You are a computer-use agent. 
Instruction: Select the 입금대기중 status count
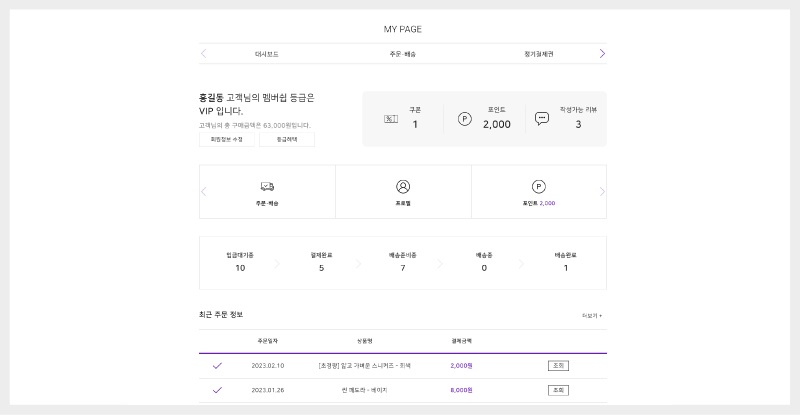click(240, 262)
